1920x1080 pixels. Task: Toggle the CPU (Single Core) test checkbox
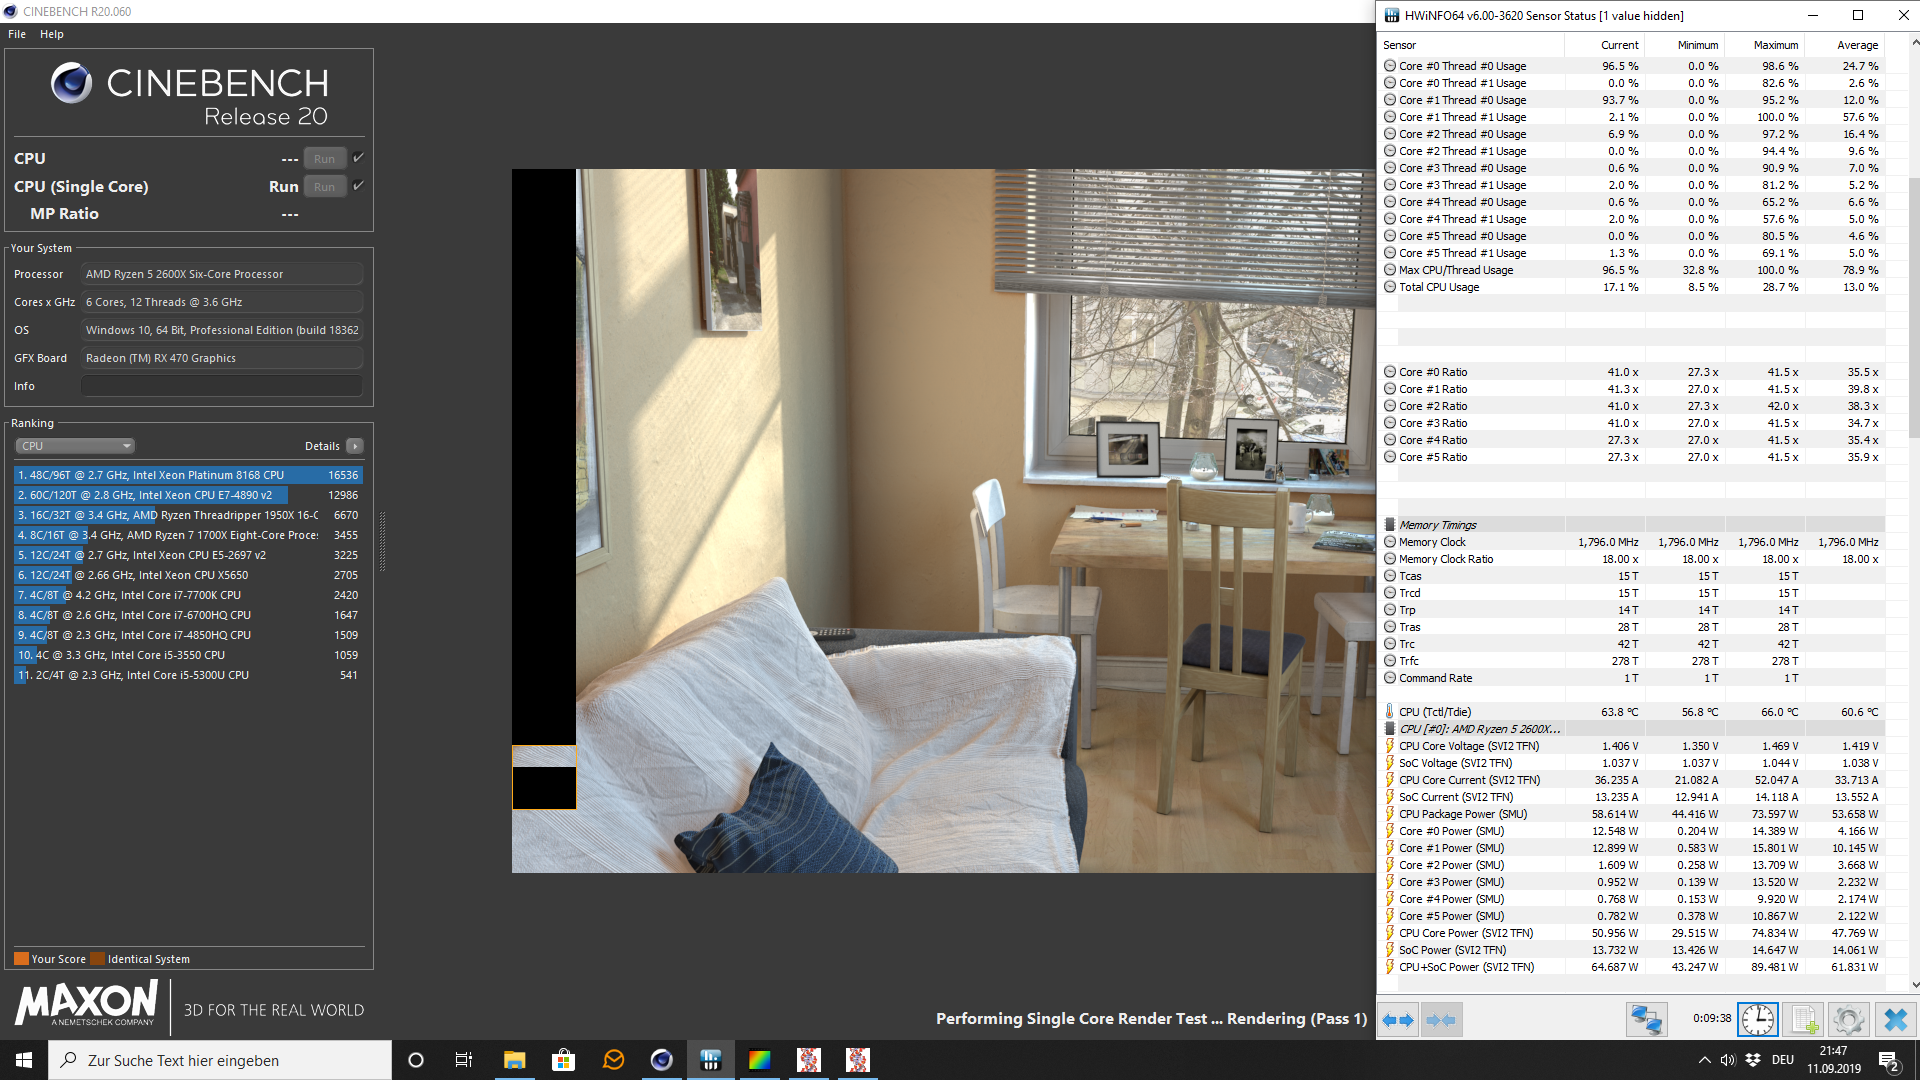(359, 186)
